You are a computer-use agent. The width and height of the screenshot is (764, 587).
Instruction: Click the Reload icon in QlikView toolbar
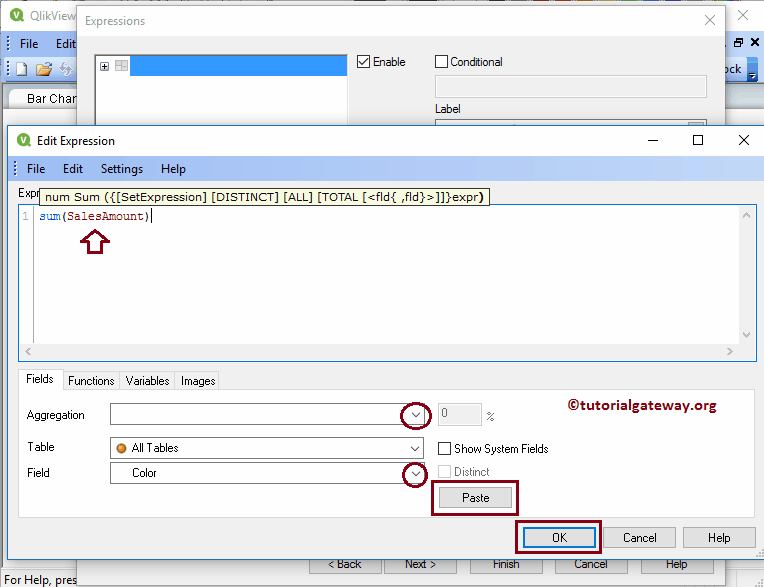point(65,69)
